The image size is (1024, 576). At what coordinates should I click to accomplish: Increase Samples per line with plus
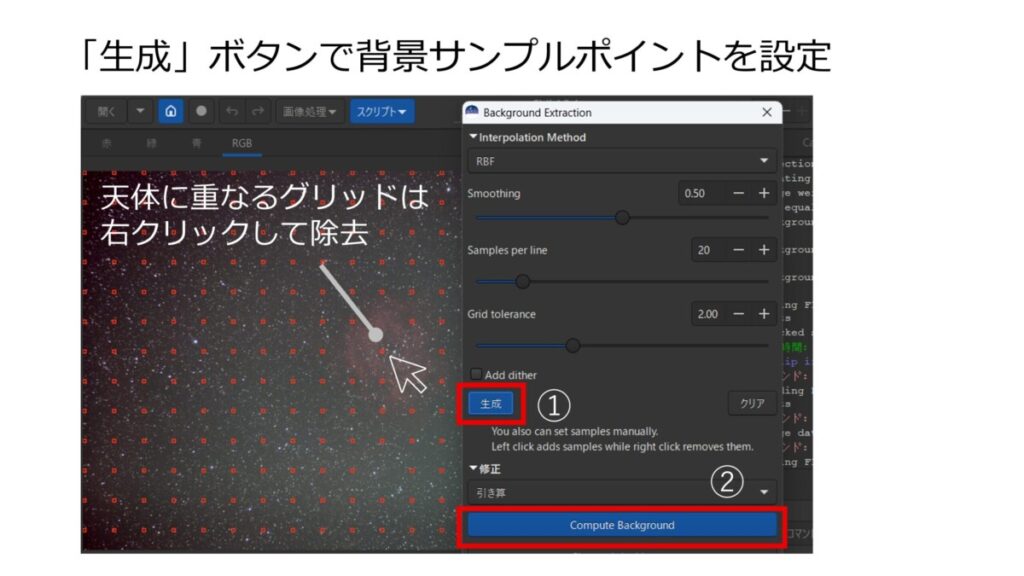[x=763, y=250]
